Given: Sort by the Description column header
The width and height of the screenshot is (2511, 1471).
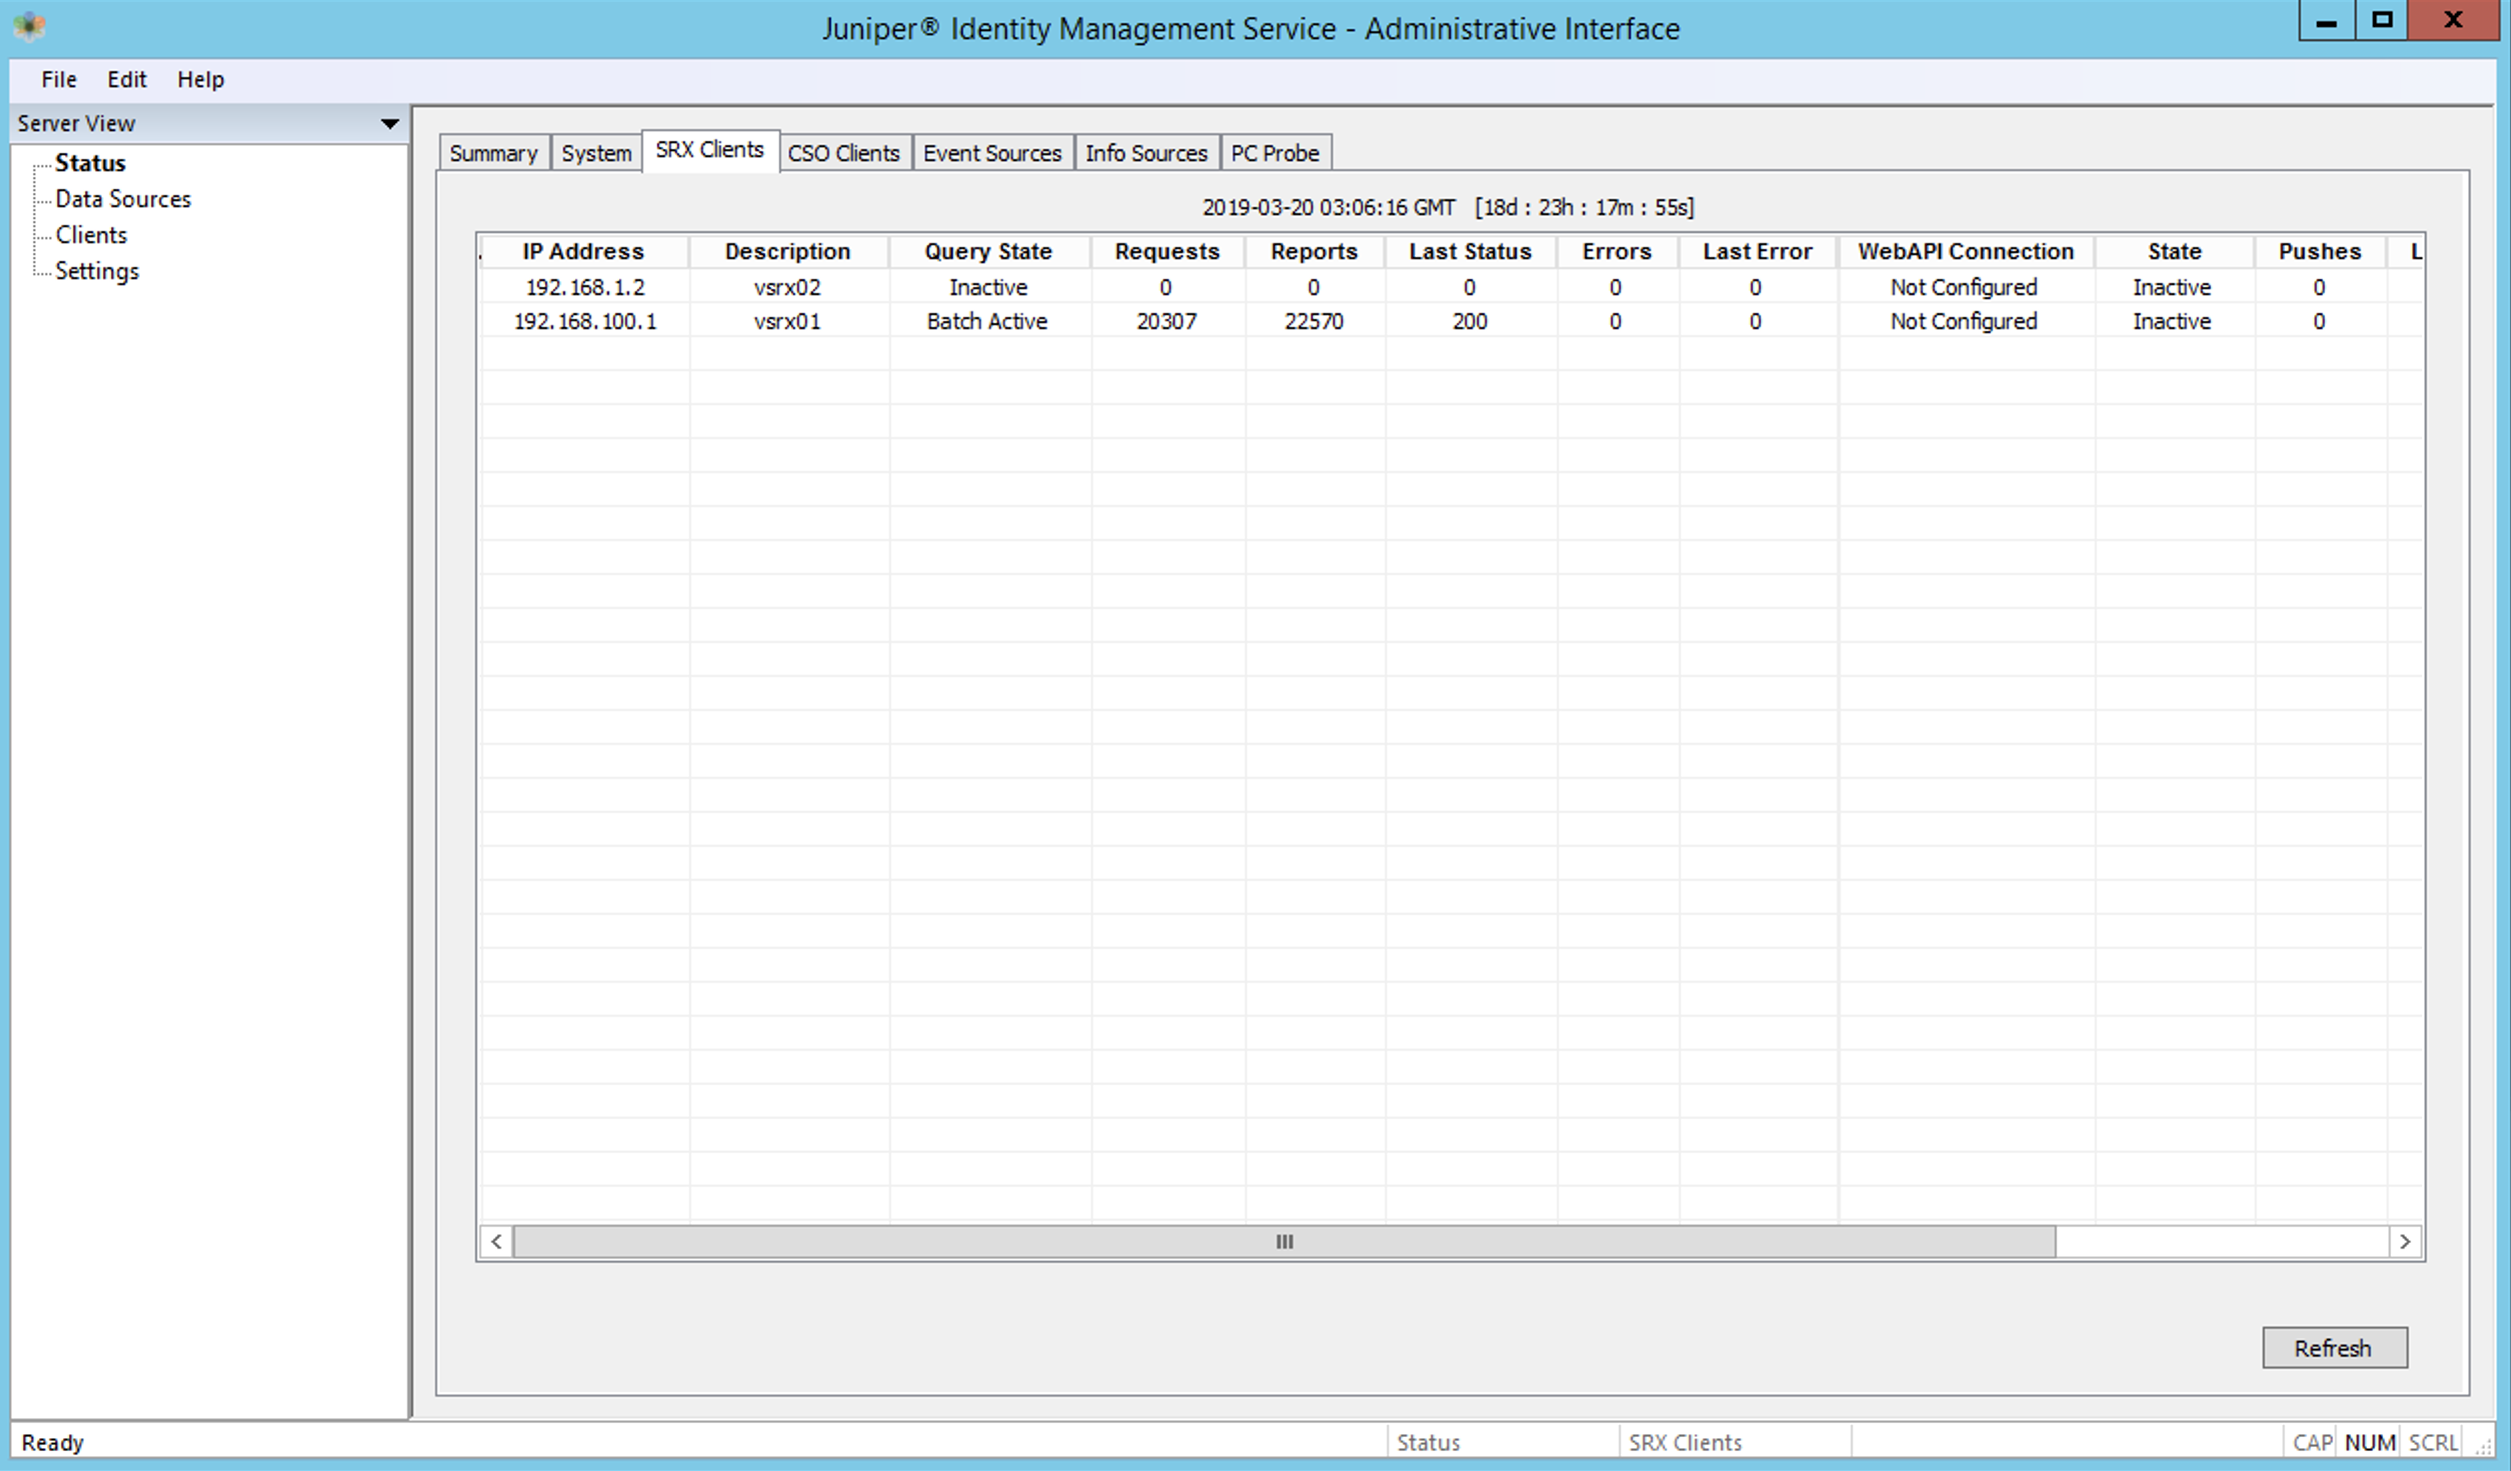Looking at the screenshot, I should [788, 252].
